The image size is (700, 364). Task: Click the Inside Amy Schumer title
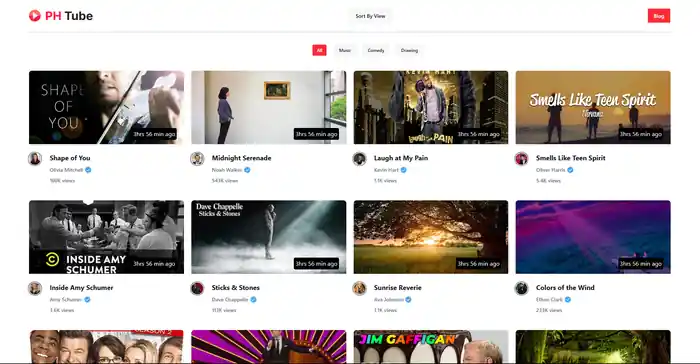(x=81, y=288)
